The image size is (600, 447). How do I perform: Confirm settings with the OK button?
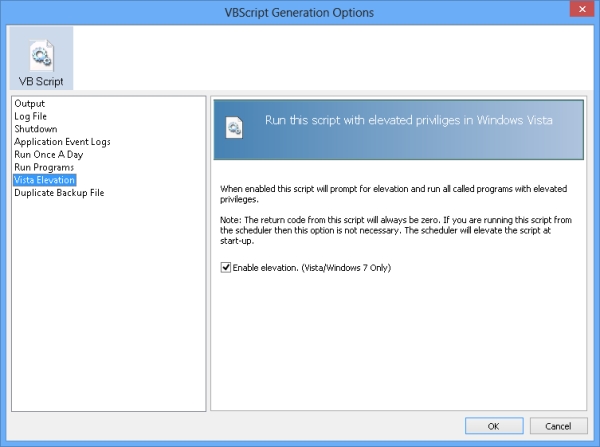(494, 426)
